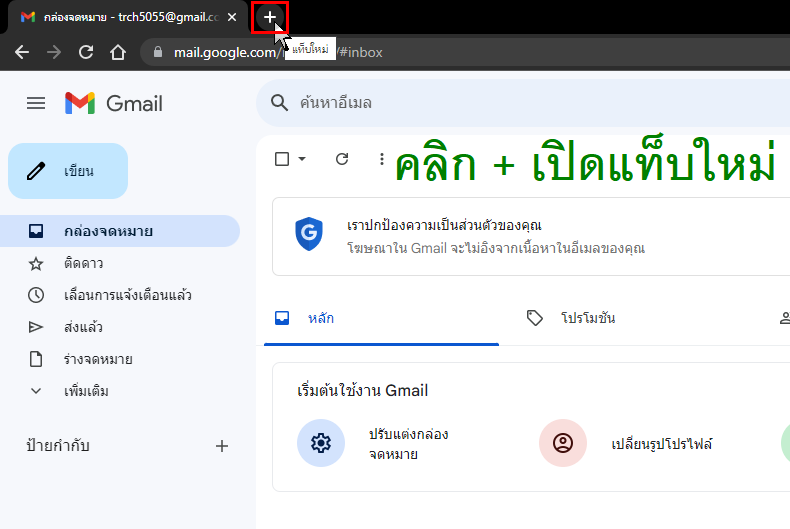Tick the select-all emails checkbox
The height and width of the screenshot is (529, 790).
[282, 159]
